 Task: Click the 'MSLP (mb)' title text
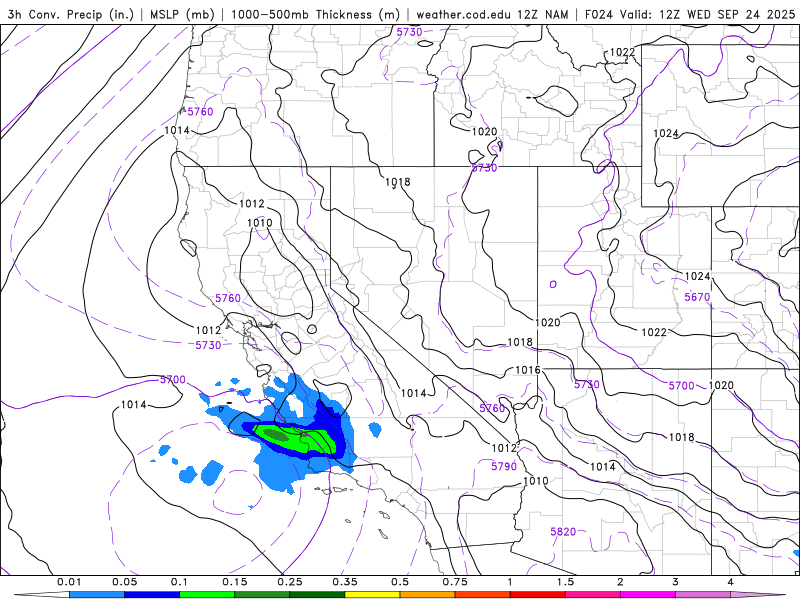click(x=182, y=15)
